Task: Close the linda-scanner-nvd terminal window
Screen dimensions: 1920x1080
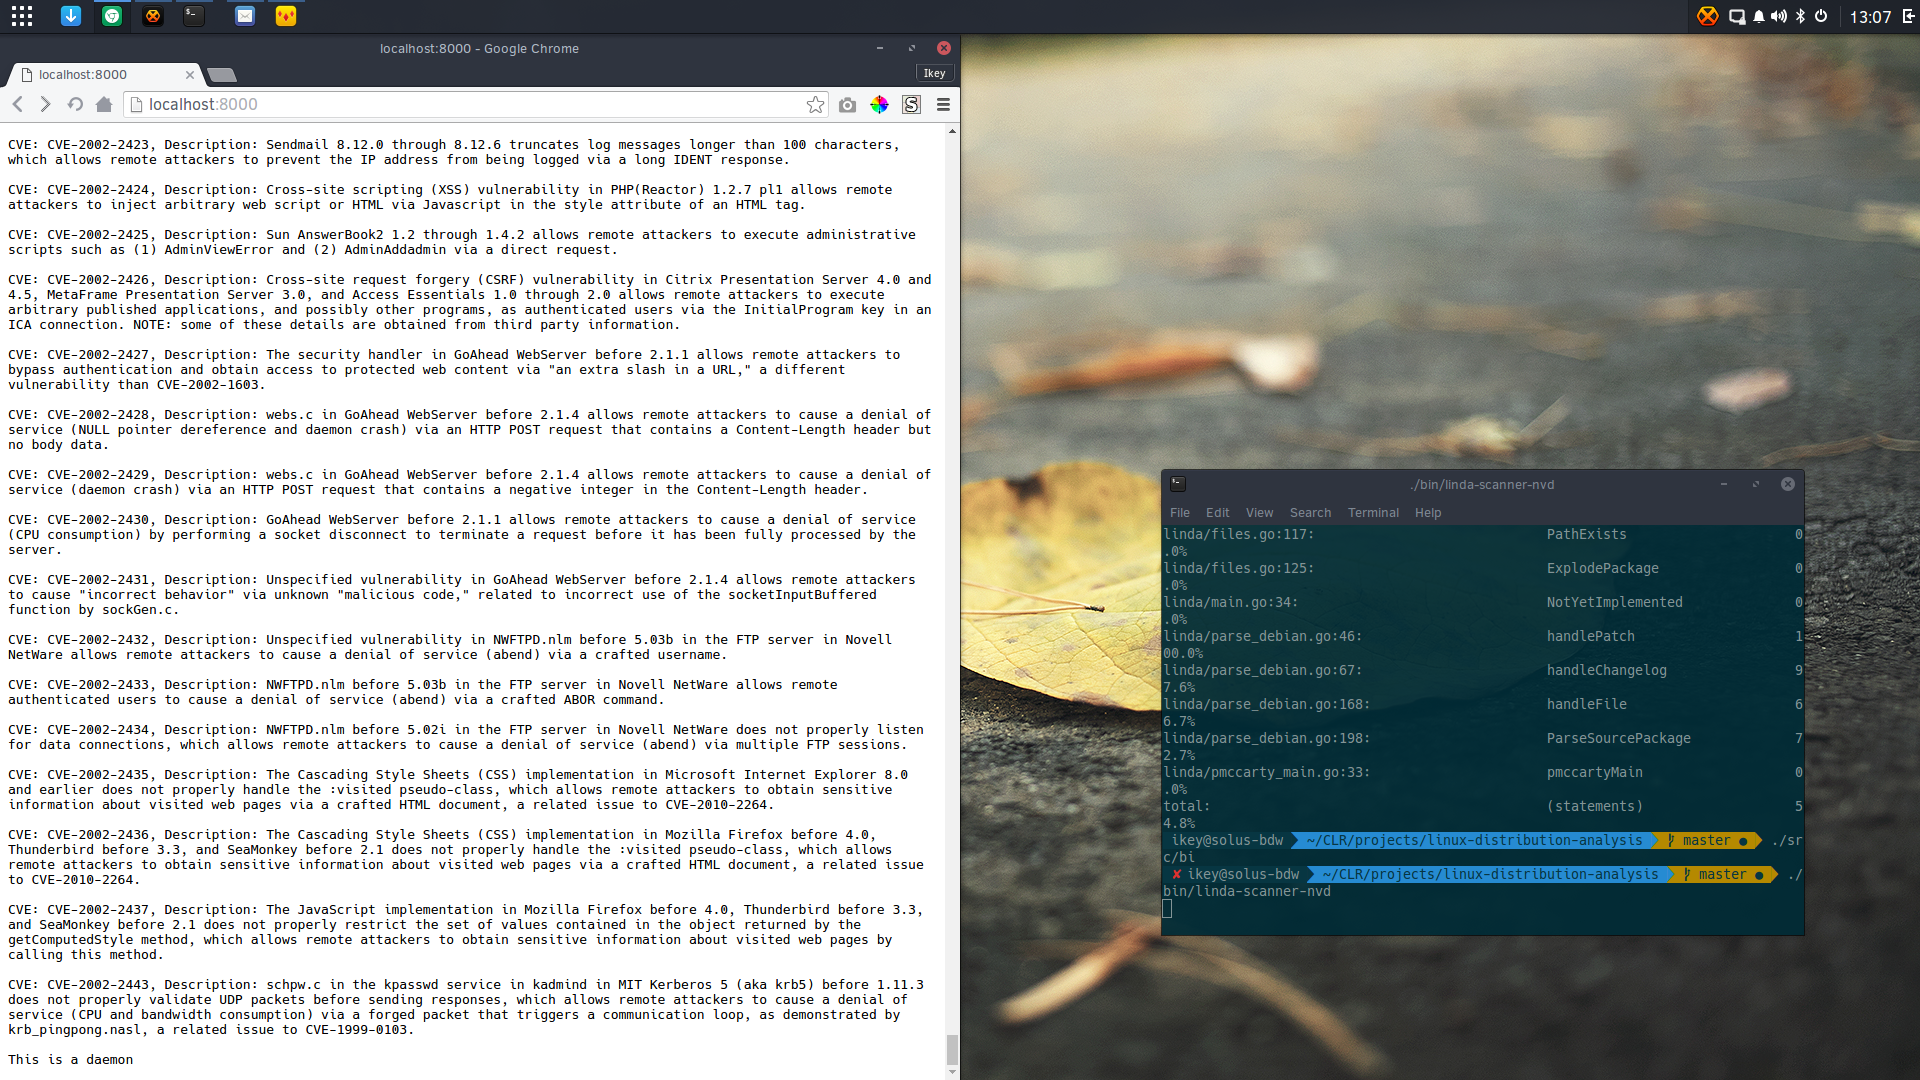Action: (1788, 484)
